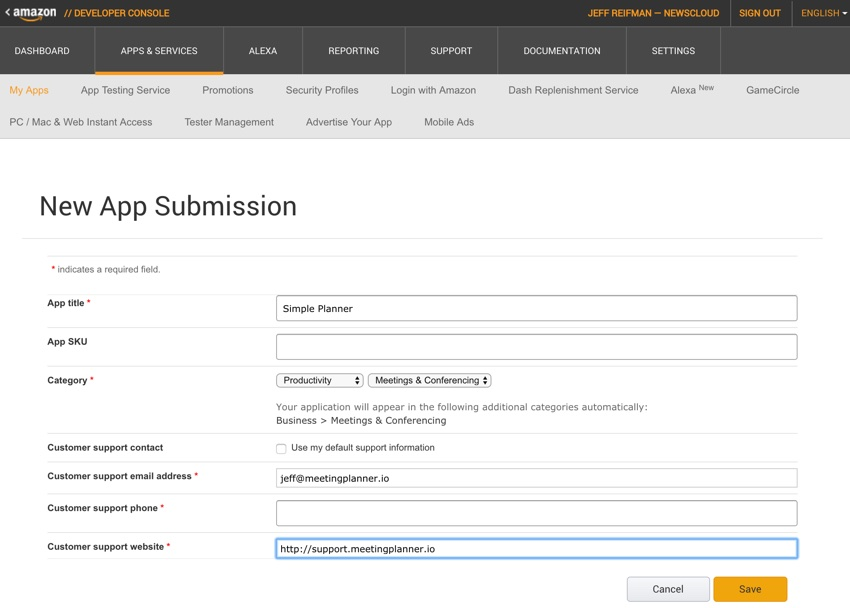The width and height of the screenshot is (850, 608).
Task: Open Promotions submenu link
Action: tap(228, 90)
